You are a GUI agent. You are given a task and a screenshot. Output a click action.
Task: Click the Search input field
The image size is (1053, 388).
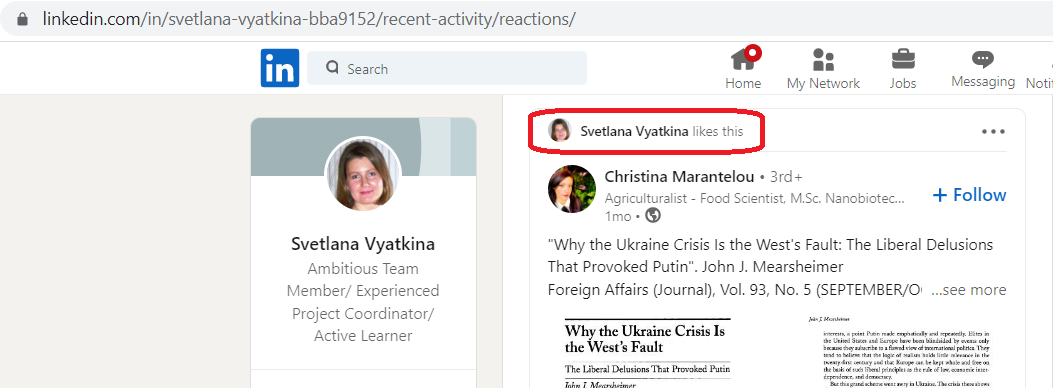(x=447, y=68)
